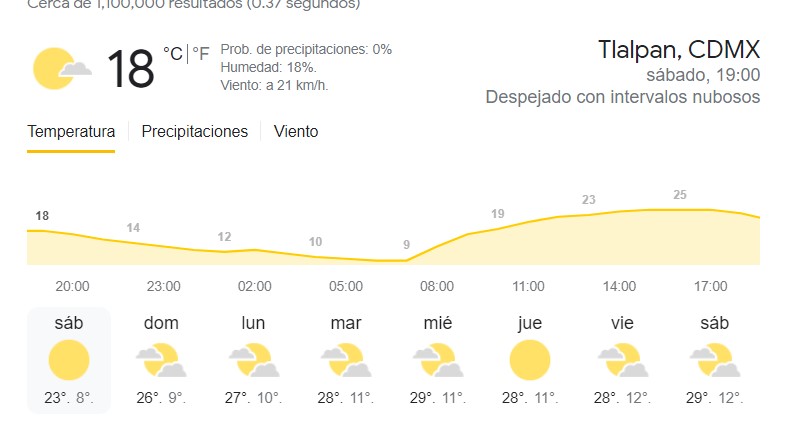
Task: Click the current weather sun-cloud icon
Action: [x=62, y=68]
